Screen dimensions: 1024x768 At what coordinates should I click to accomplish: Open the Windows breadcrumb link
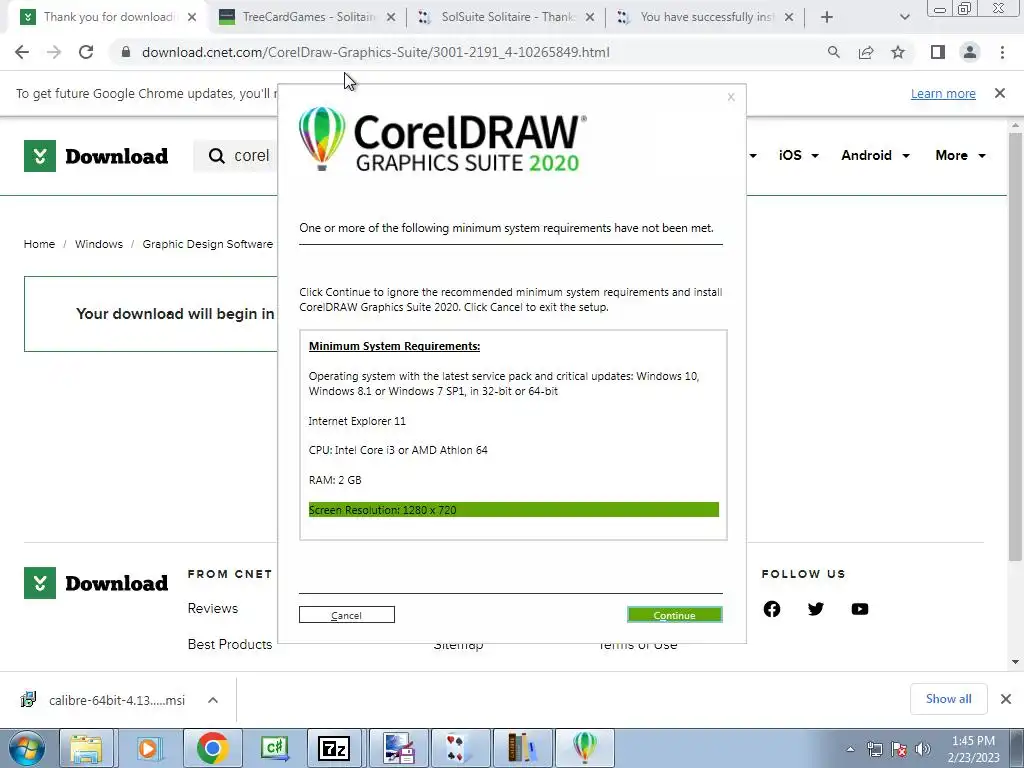point(99,244)
